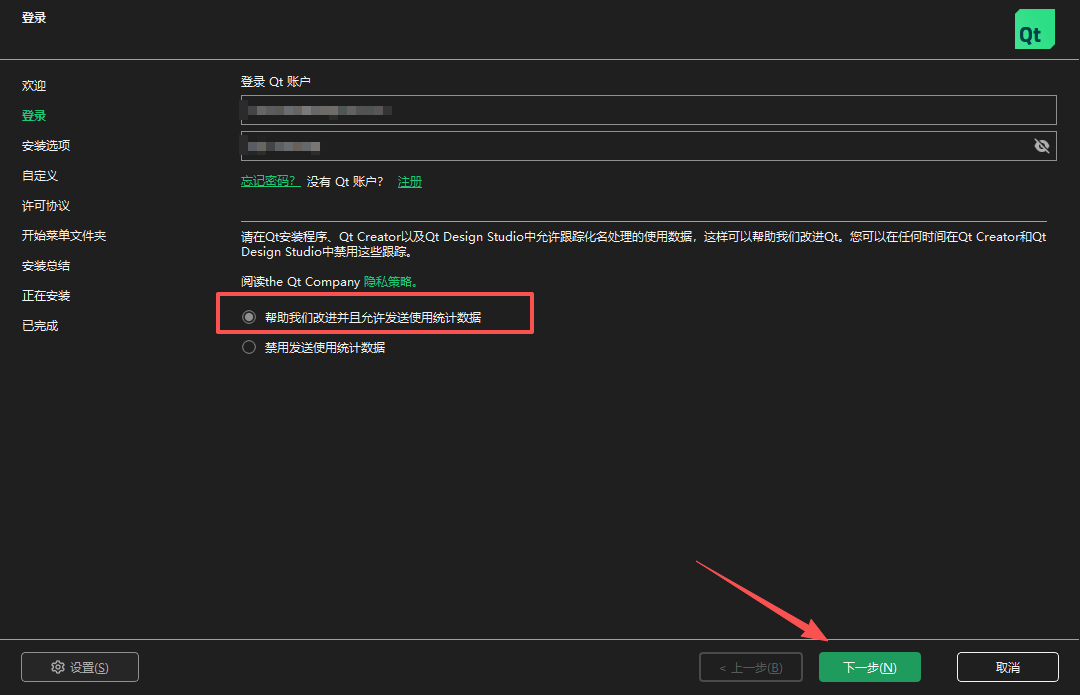The width and height of the screenshot is (1080, 695).
Task: Select 开始菜单文件夹 step in sidebar
Action: click(64, 236)
